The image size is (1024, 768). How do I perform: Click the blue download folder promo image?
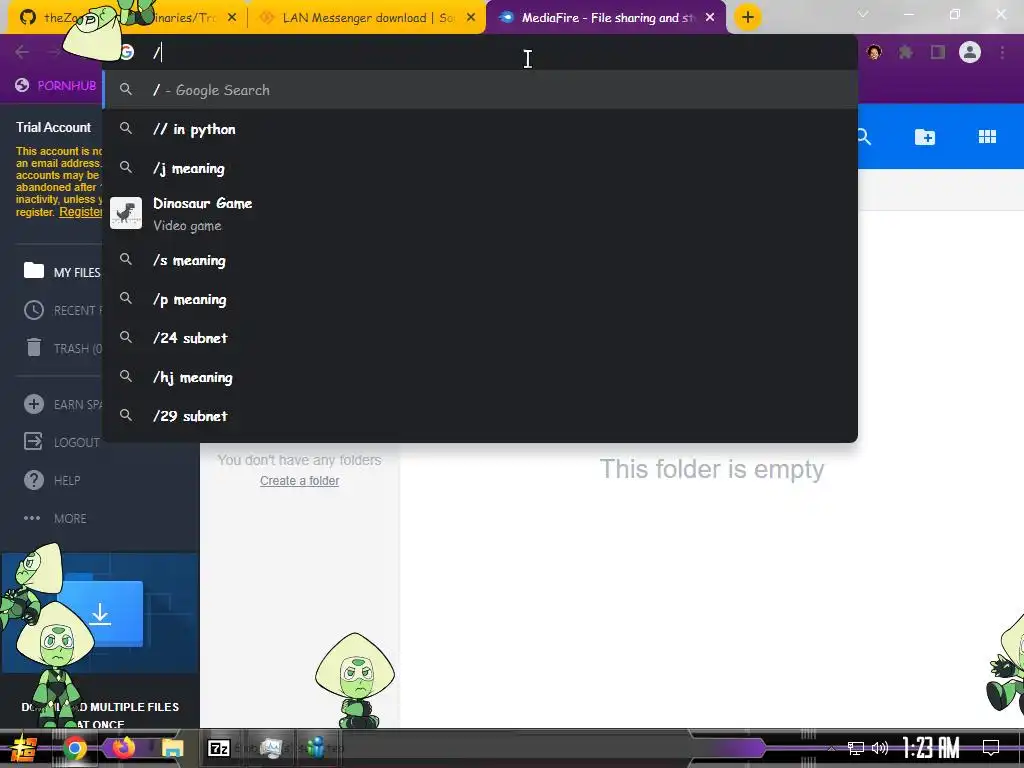pyautogui.click(x=101, y=613)
